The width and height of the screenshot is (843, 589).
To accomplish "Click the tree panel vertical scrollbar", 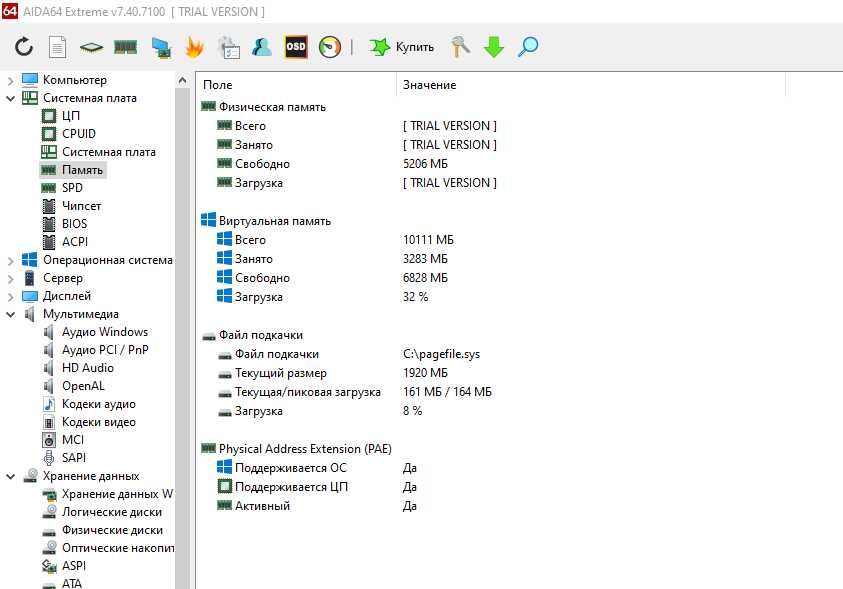I will coord(182,339).
